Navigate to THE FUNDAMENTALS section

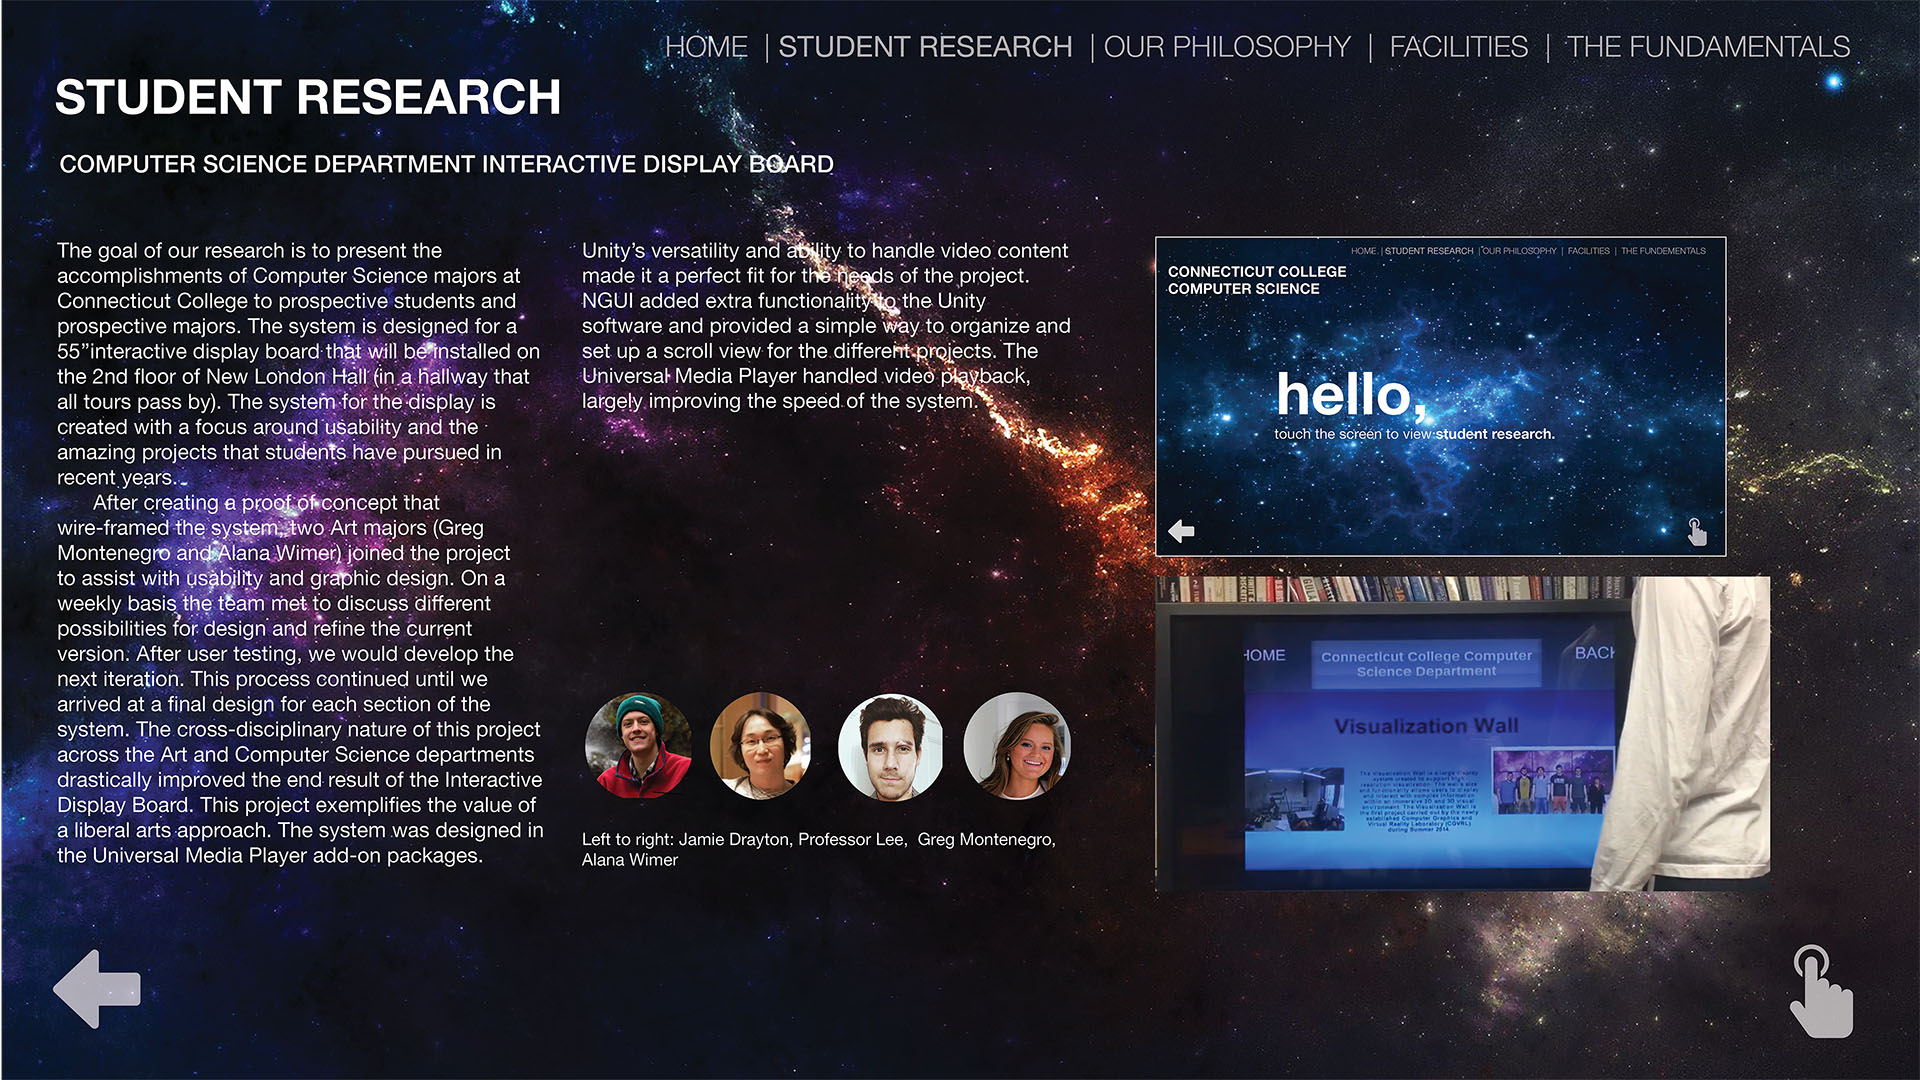(1708, 47)
